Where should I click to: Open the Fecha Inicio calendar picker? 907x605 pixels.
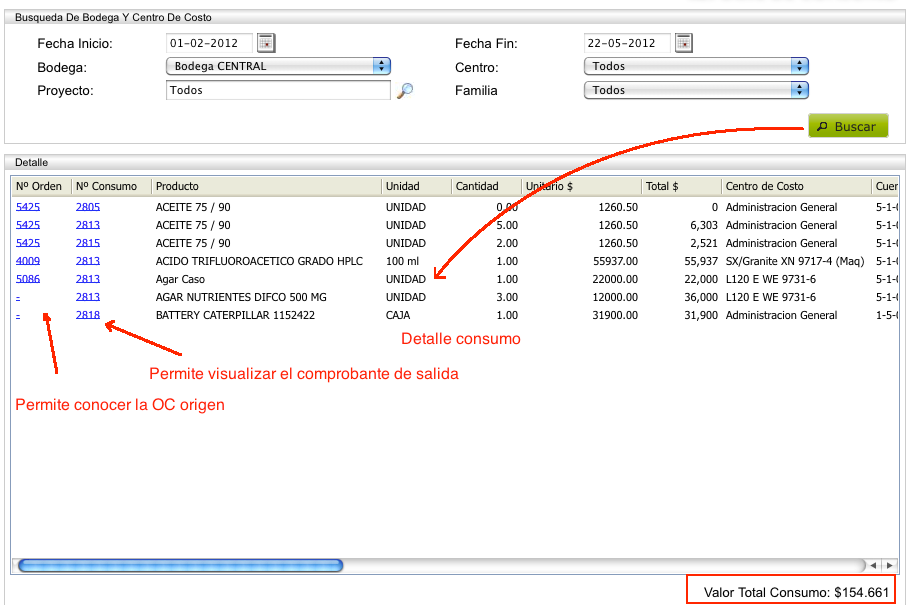(x=266, y=43)
